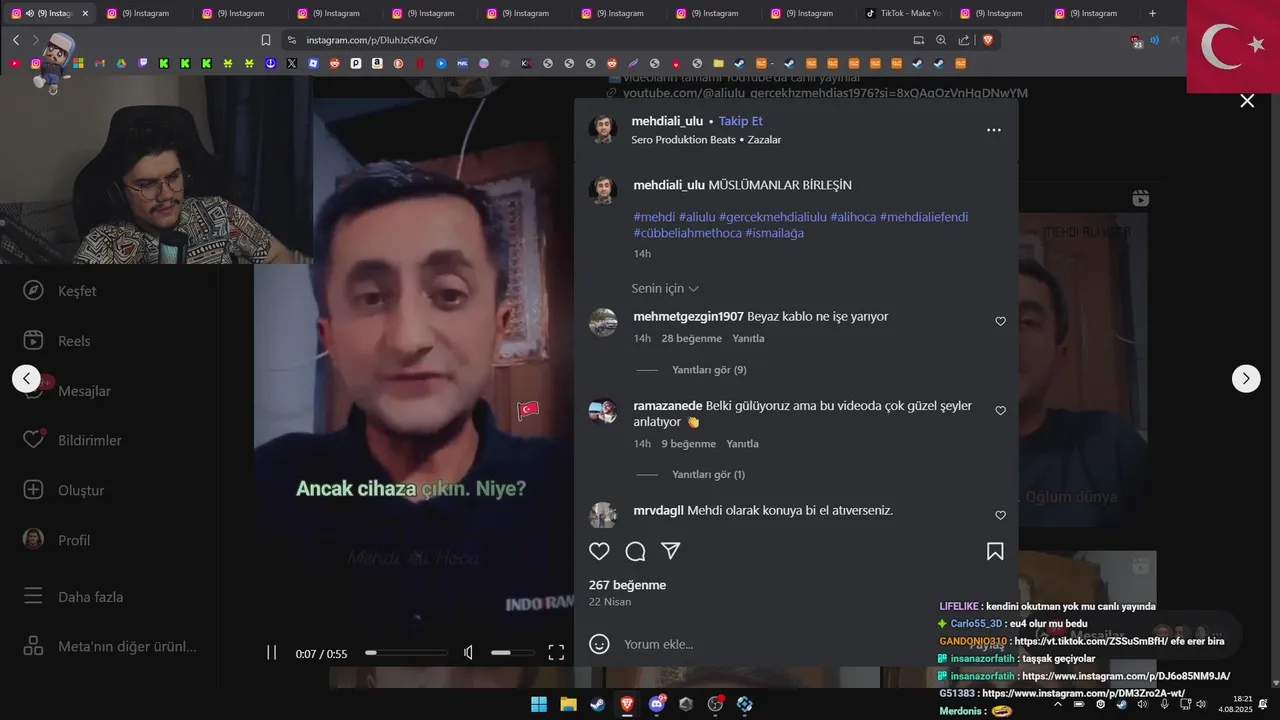Screen dimensions: 1280x720
Task: Open ramazanede's profile avatar
Action: (x=603, y=411)
